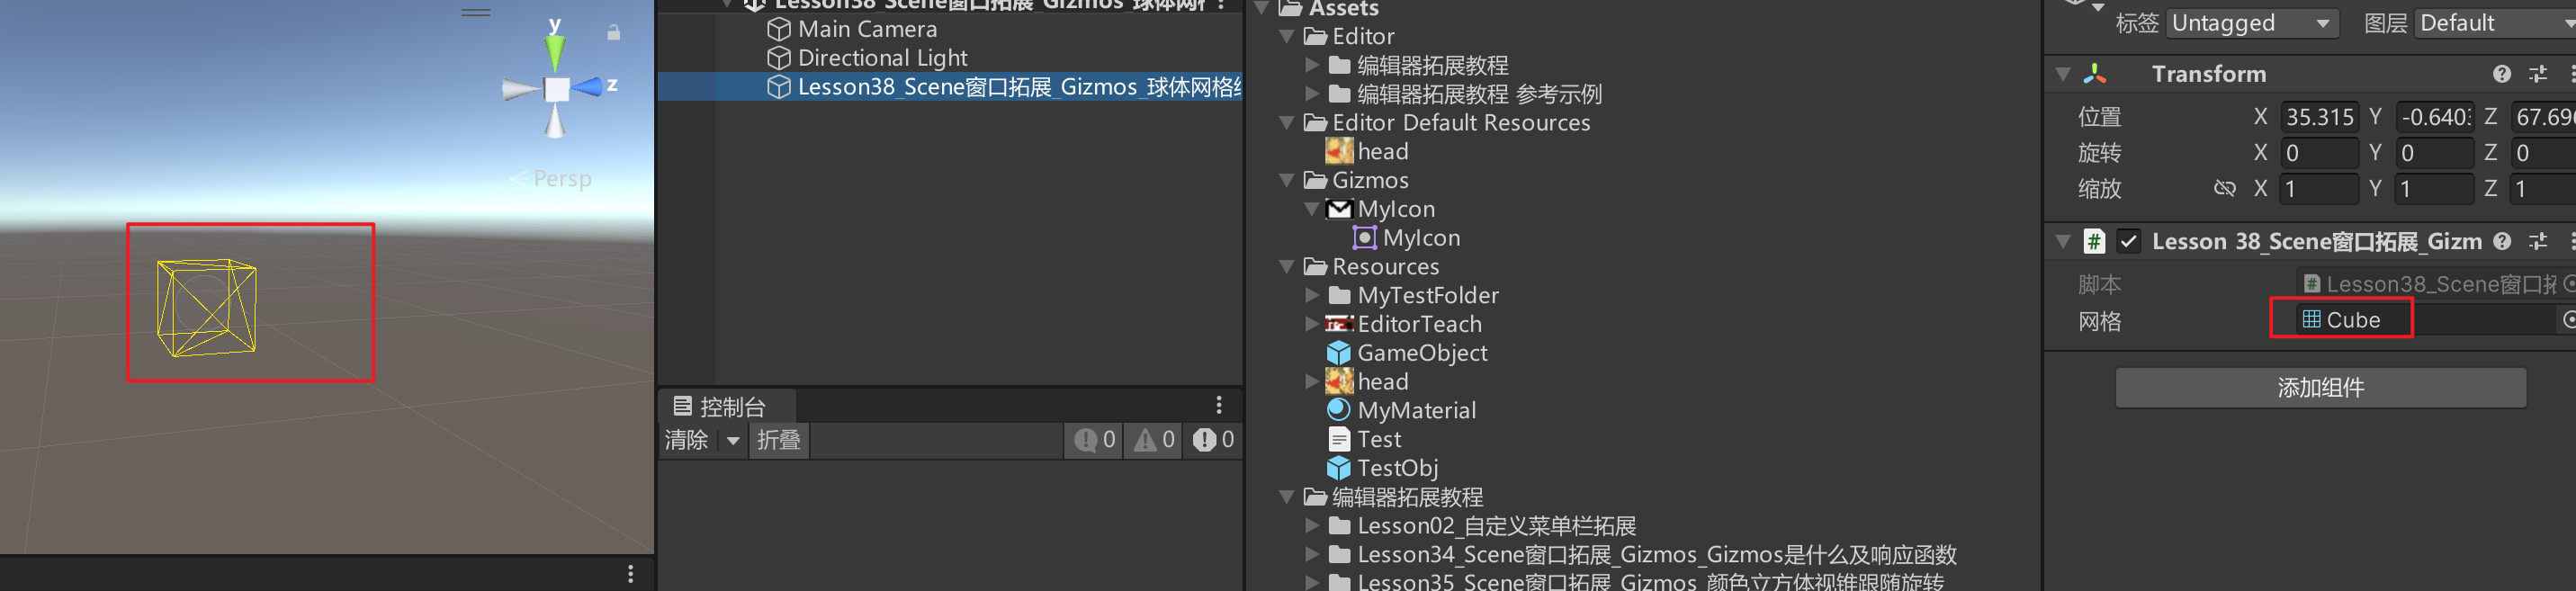Screen dimensions: 2576x591
Task: Collapse the Gizmos folder in Assets
Action: point(1287,181)
